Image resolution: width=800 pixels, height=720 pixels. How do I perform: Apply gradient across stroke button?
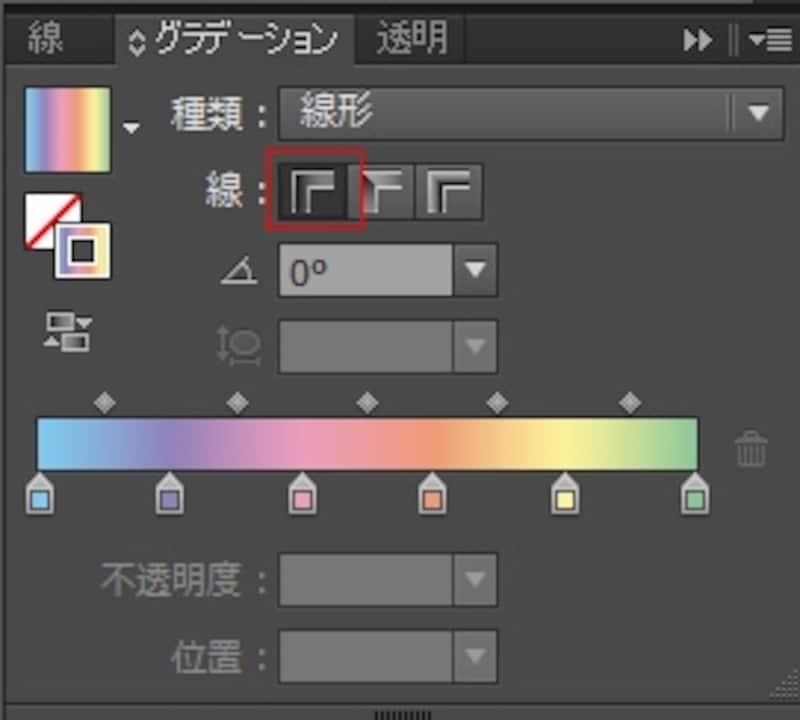(x=449, y=192)
